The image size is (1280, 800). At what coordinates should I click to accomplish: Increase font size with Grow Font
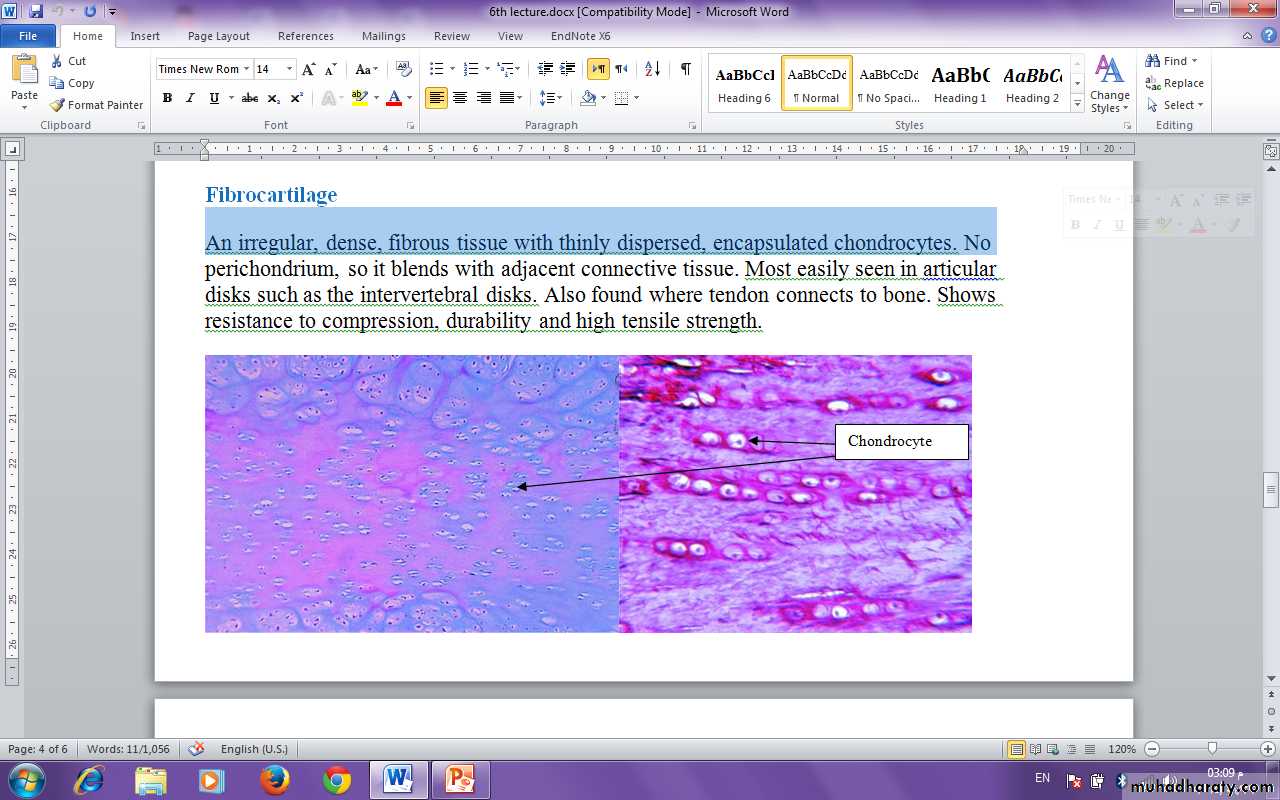coord(309,69)
